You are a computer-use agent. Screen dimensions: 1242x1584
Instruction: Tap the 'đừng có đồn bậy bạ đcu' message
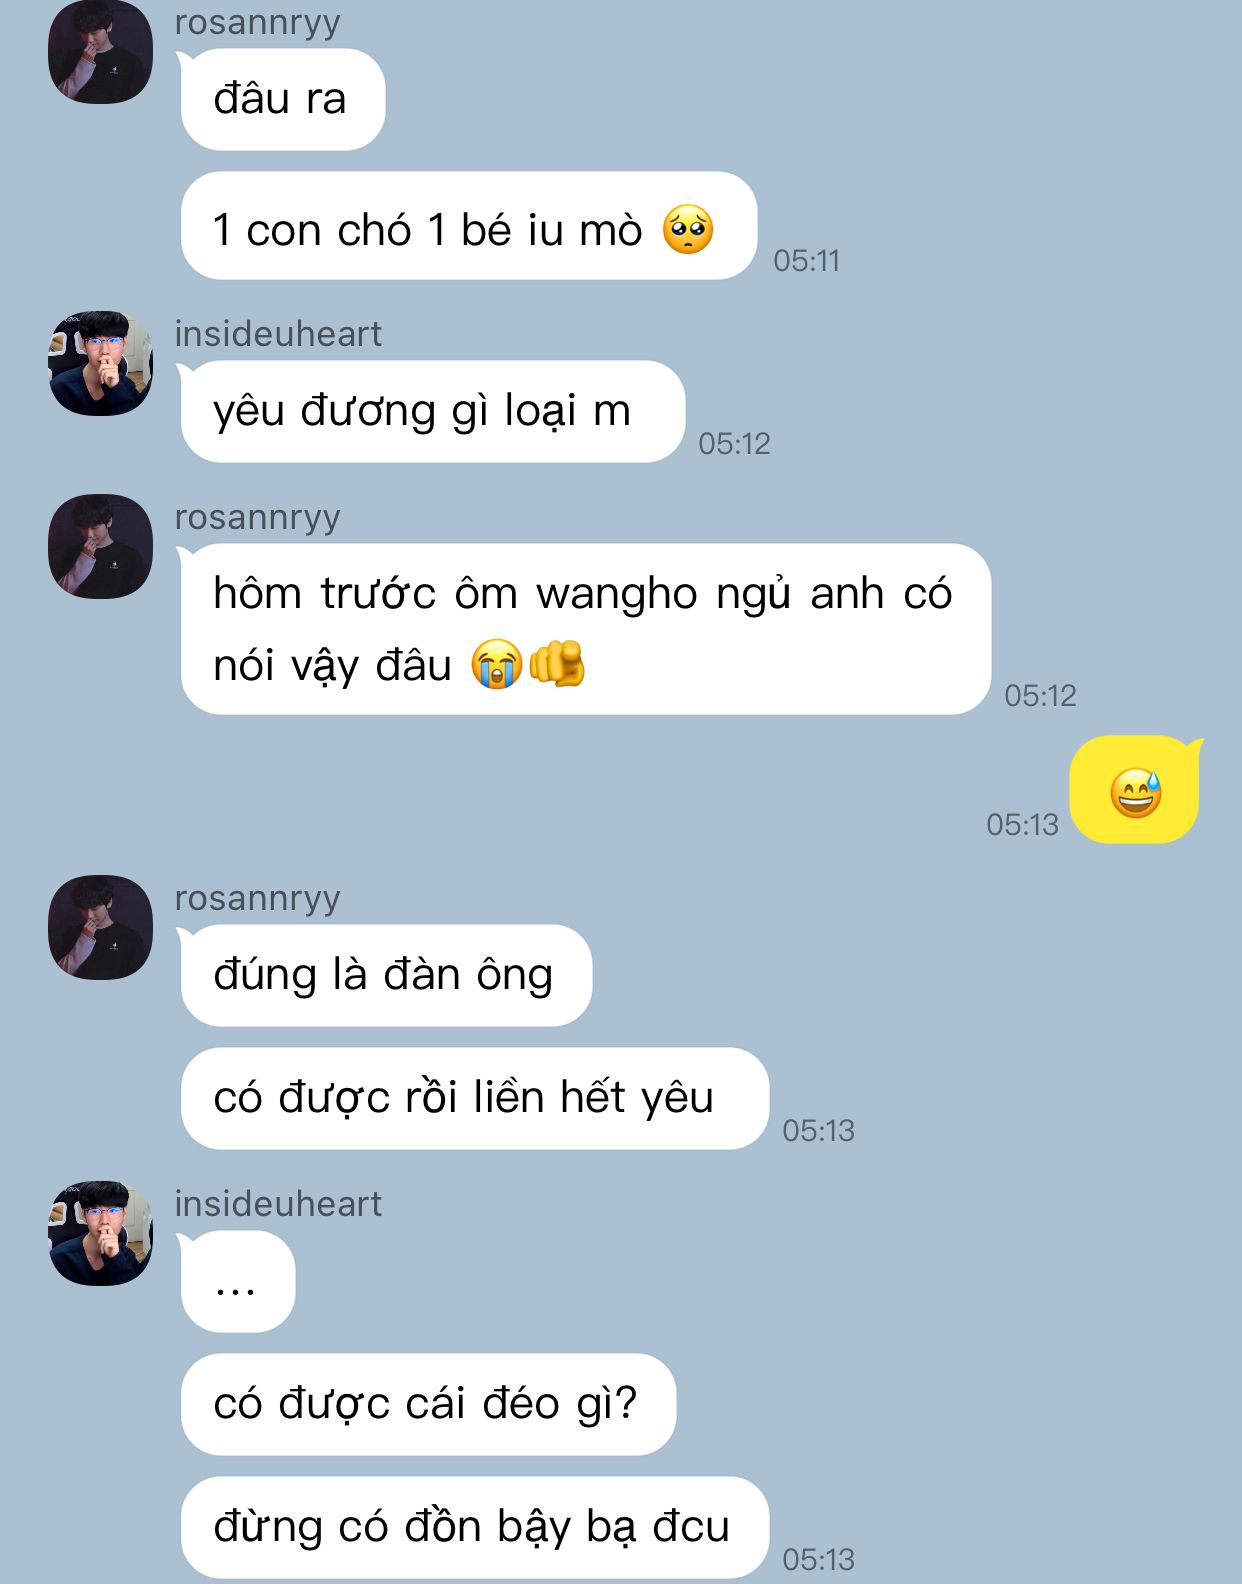click(474, 1527)
